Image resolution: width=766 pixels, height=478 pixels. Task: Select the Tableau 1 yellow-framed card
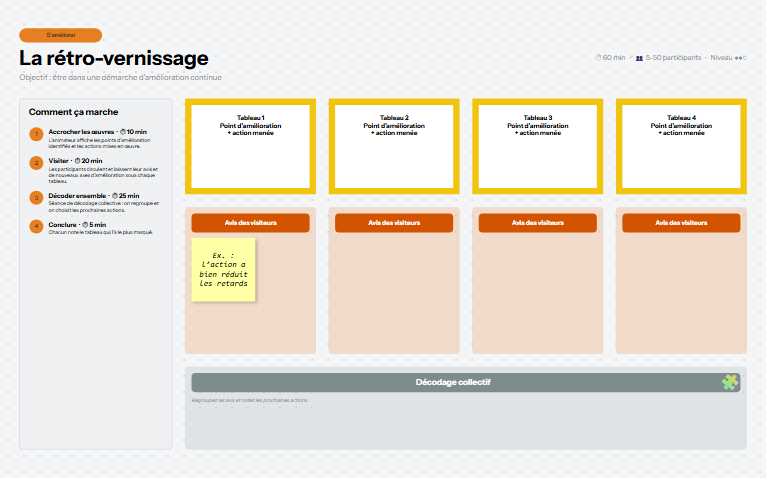click(251, 146)
